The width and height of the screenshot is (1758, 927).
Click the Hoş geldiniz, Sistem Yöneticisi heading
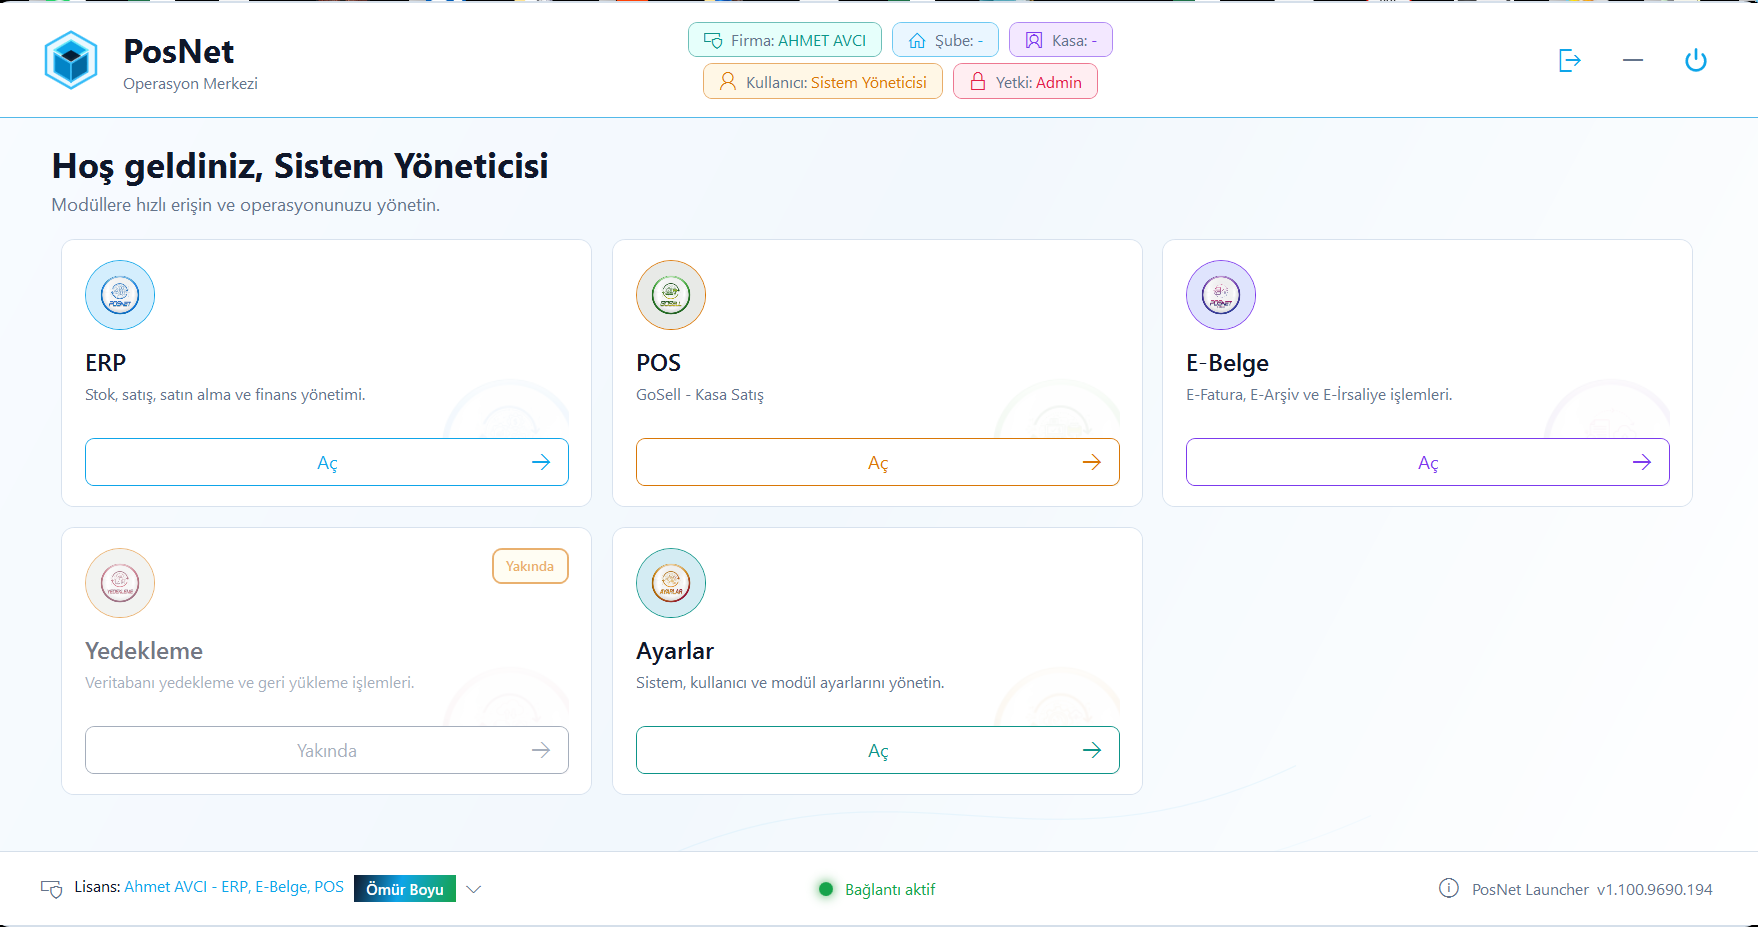(300, 166)
